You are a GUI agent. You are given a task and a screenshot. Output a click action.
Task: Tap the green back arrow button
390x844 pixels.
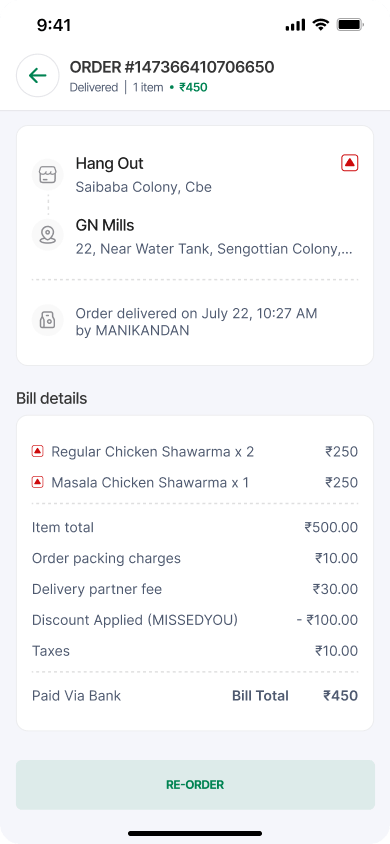pyautogui.click(x=38, y=76)
